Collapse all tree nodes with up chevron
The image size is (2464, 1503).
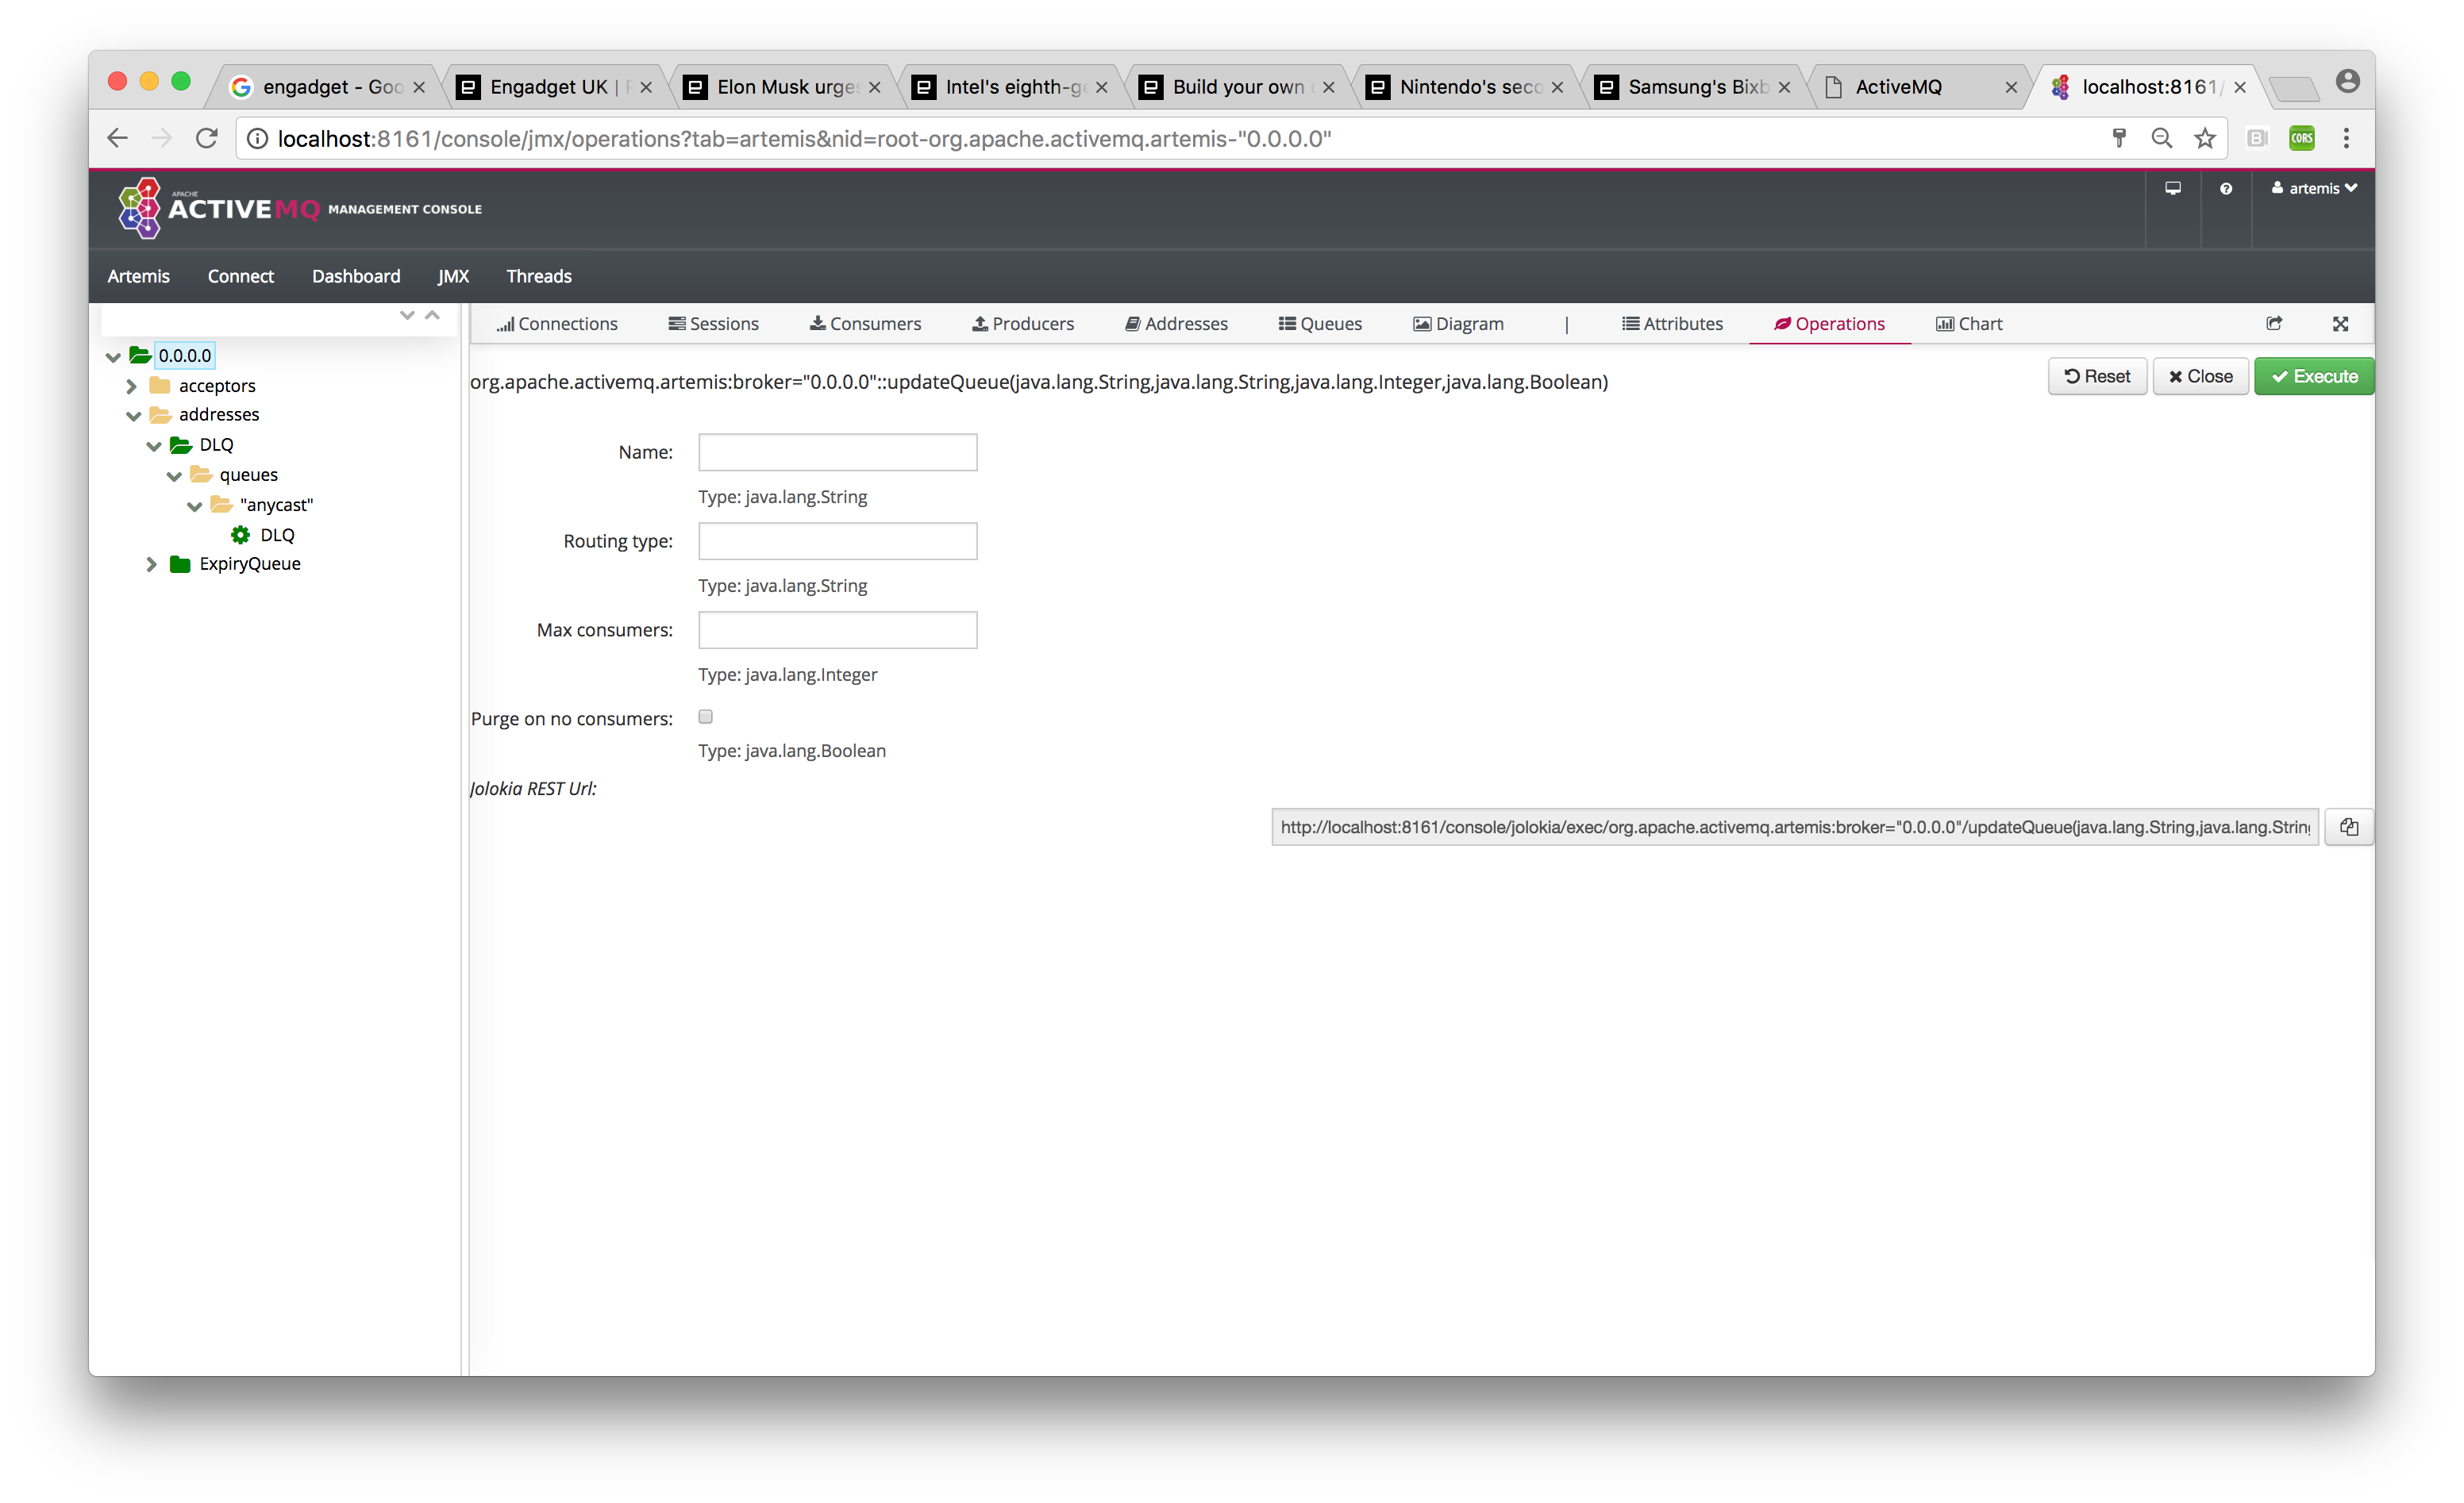pos(432,316)
